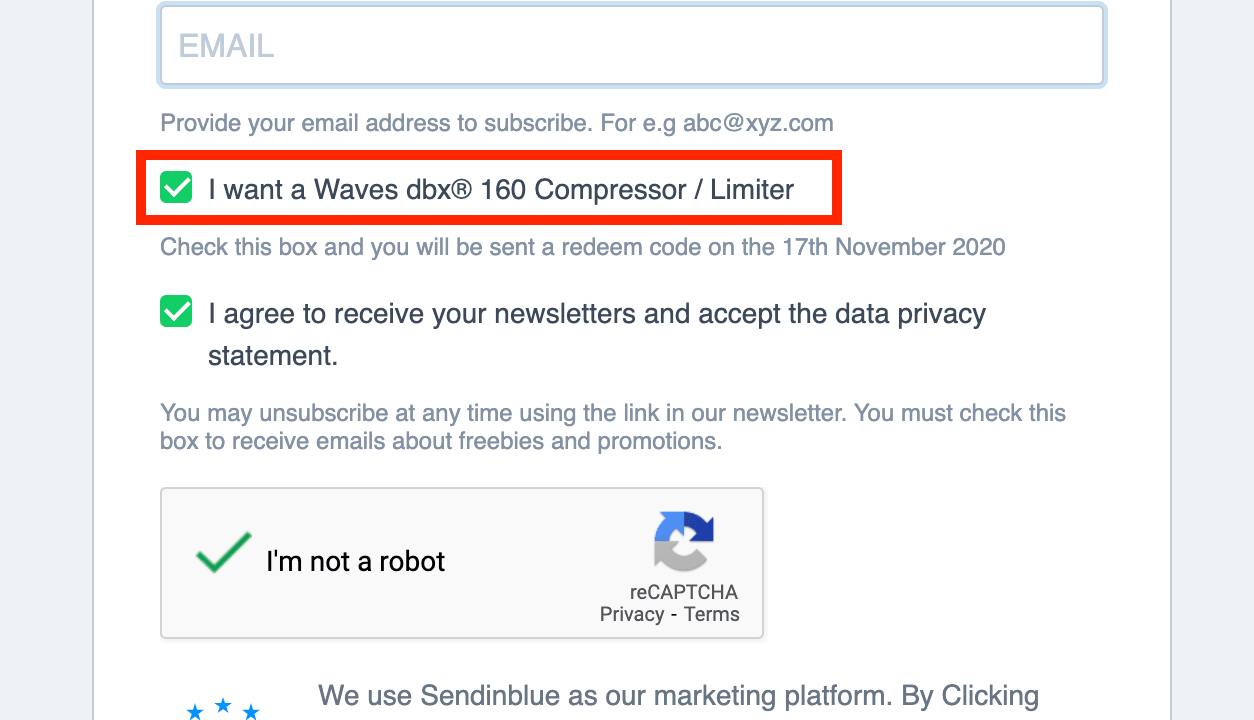Open the reCAPTCHA Privacy link
This screenshot has width=1254, height=720.
tap(631, 615)
